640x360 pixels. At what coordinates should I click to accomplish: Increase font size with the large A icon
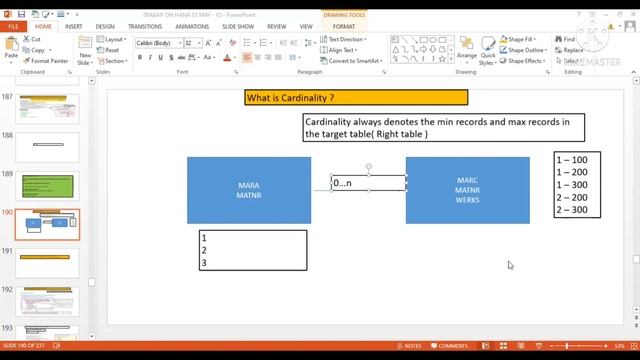pyautogui.click(x=208, y=43)
